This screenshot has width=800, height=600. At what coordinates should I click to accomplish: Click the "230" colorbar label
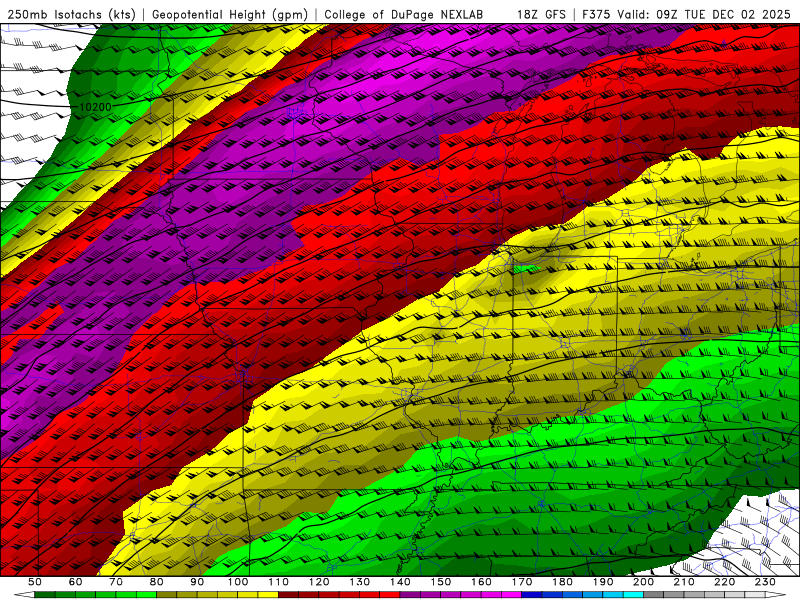pyautogui.click(x=765, y=582)
